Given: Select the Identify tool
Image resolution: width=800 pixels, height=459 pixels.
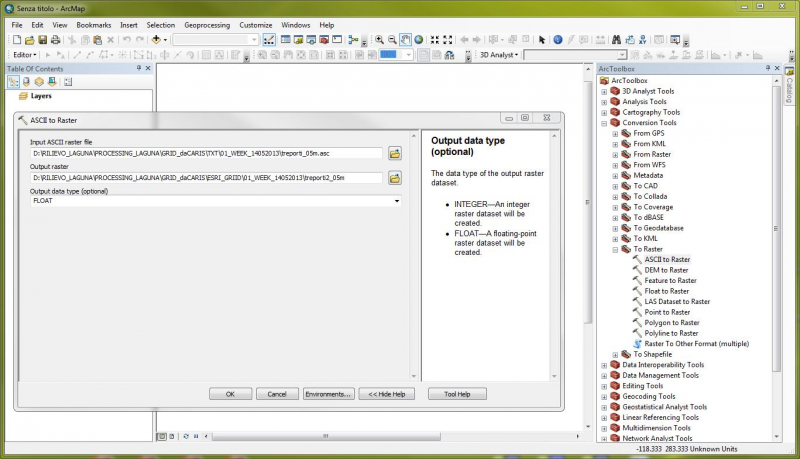Looking at the screenshot, I should 558,40.
